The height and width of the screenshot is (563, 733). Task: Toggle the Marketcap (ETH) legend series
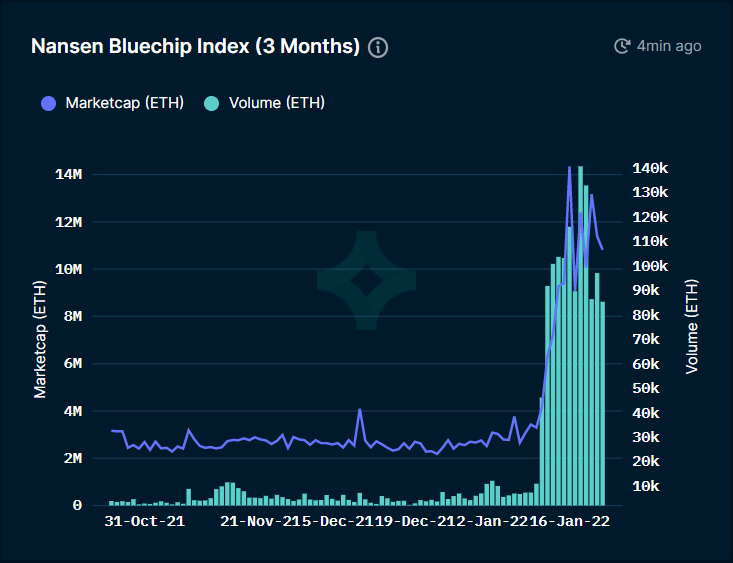113,103
